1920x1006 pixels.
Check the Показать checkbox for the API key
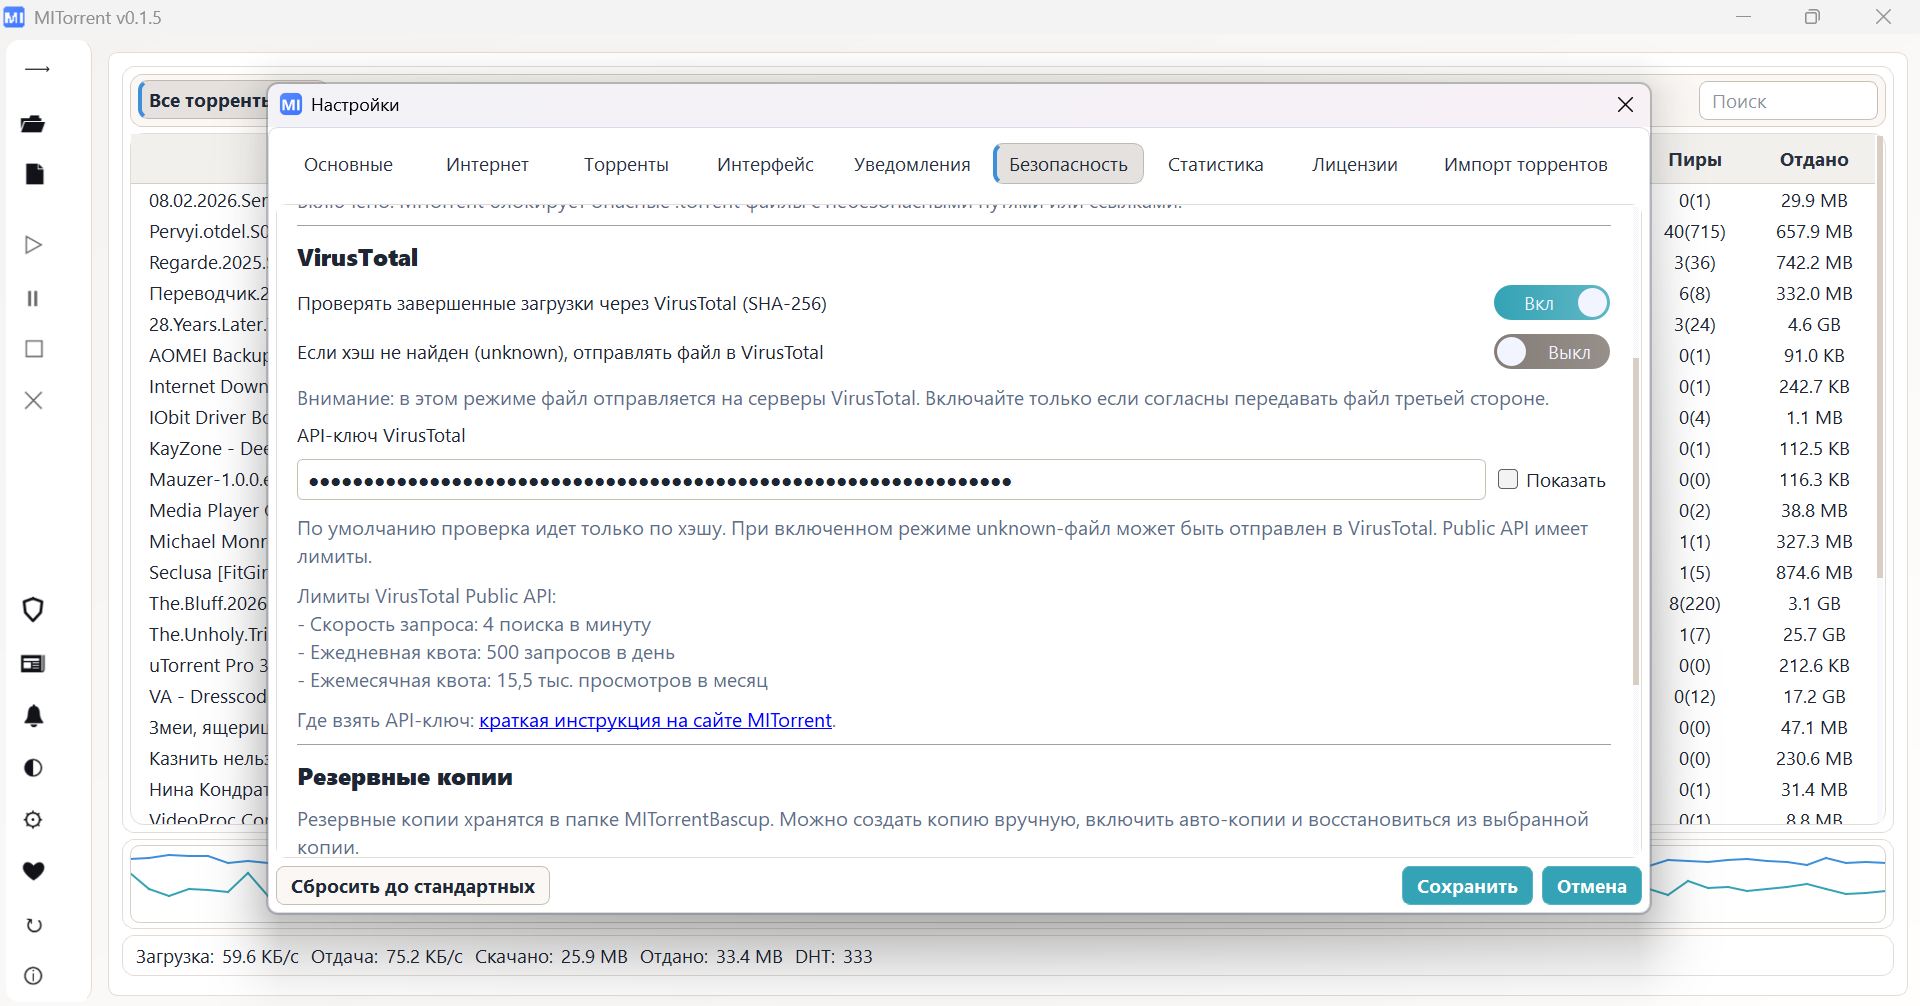click(x=1508, y=480)
